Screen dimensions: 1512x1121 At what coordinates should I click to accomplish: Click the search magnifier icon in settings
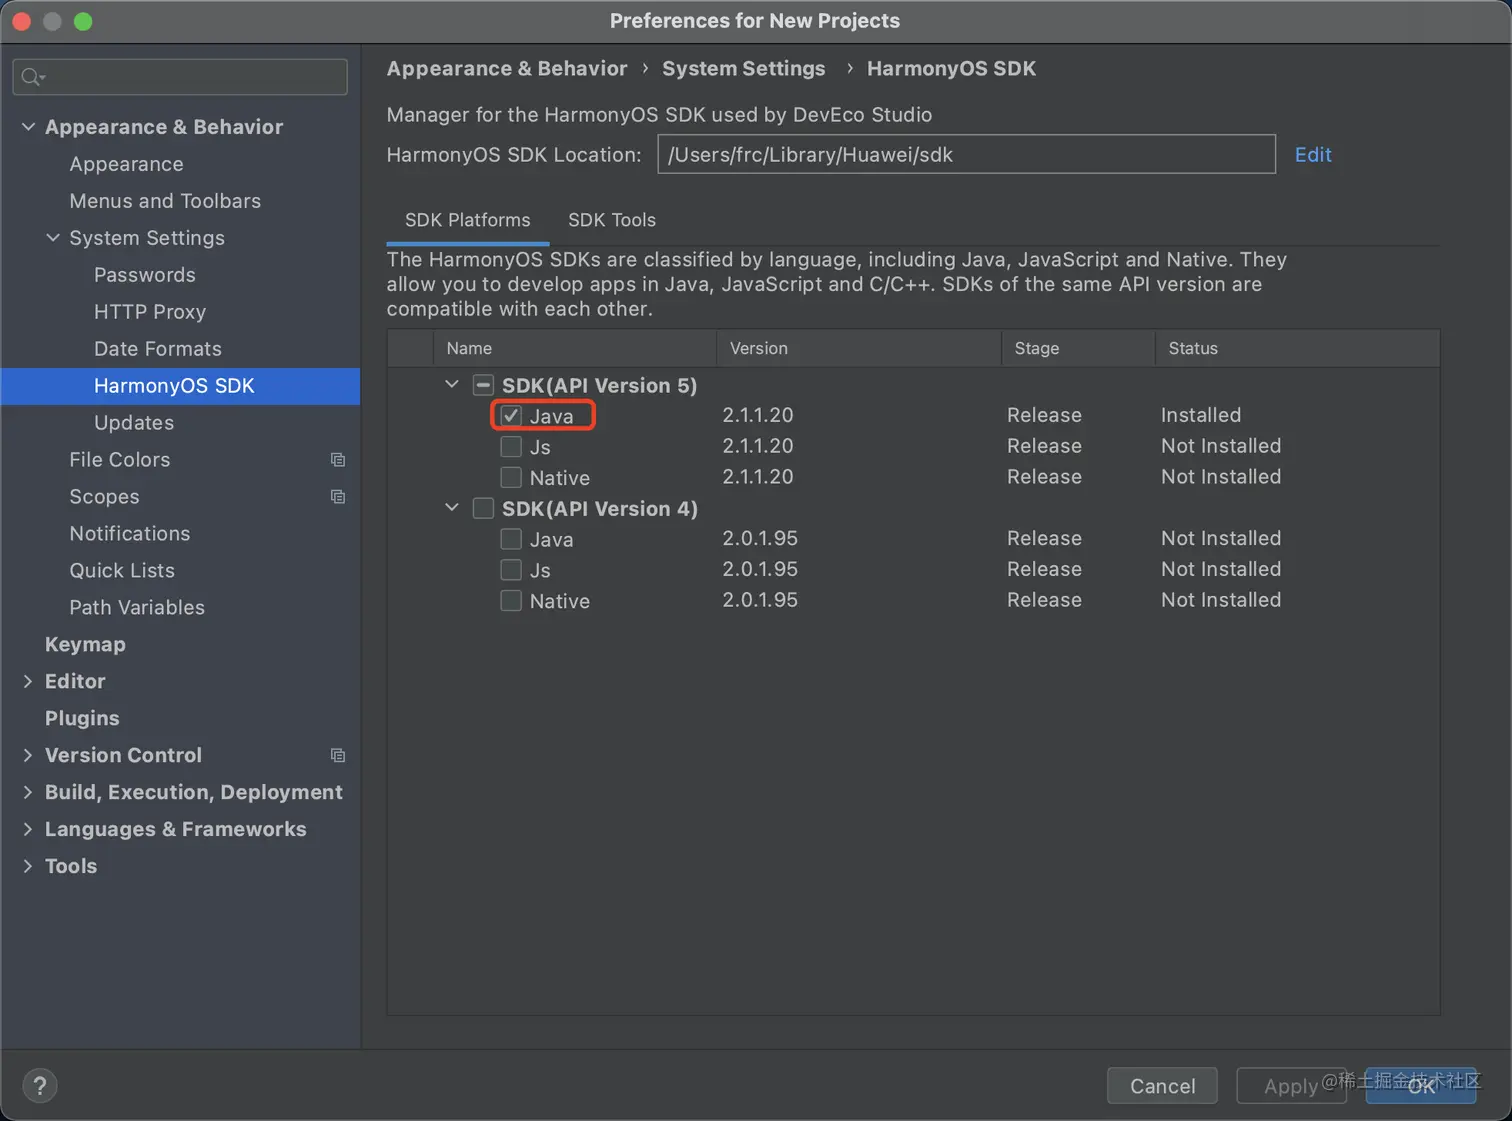[32, 77]
